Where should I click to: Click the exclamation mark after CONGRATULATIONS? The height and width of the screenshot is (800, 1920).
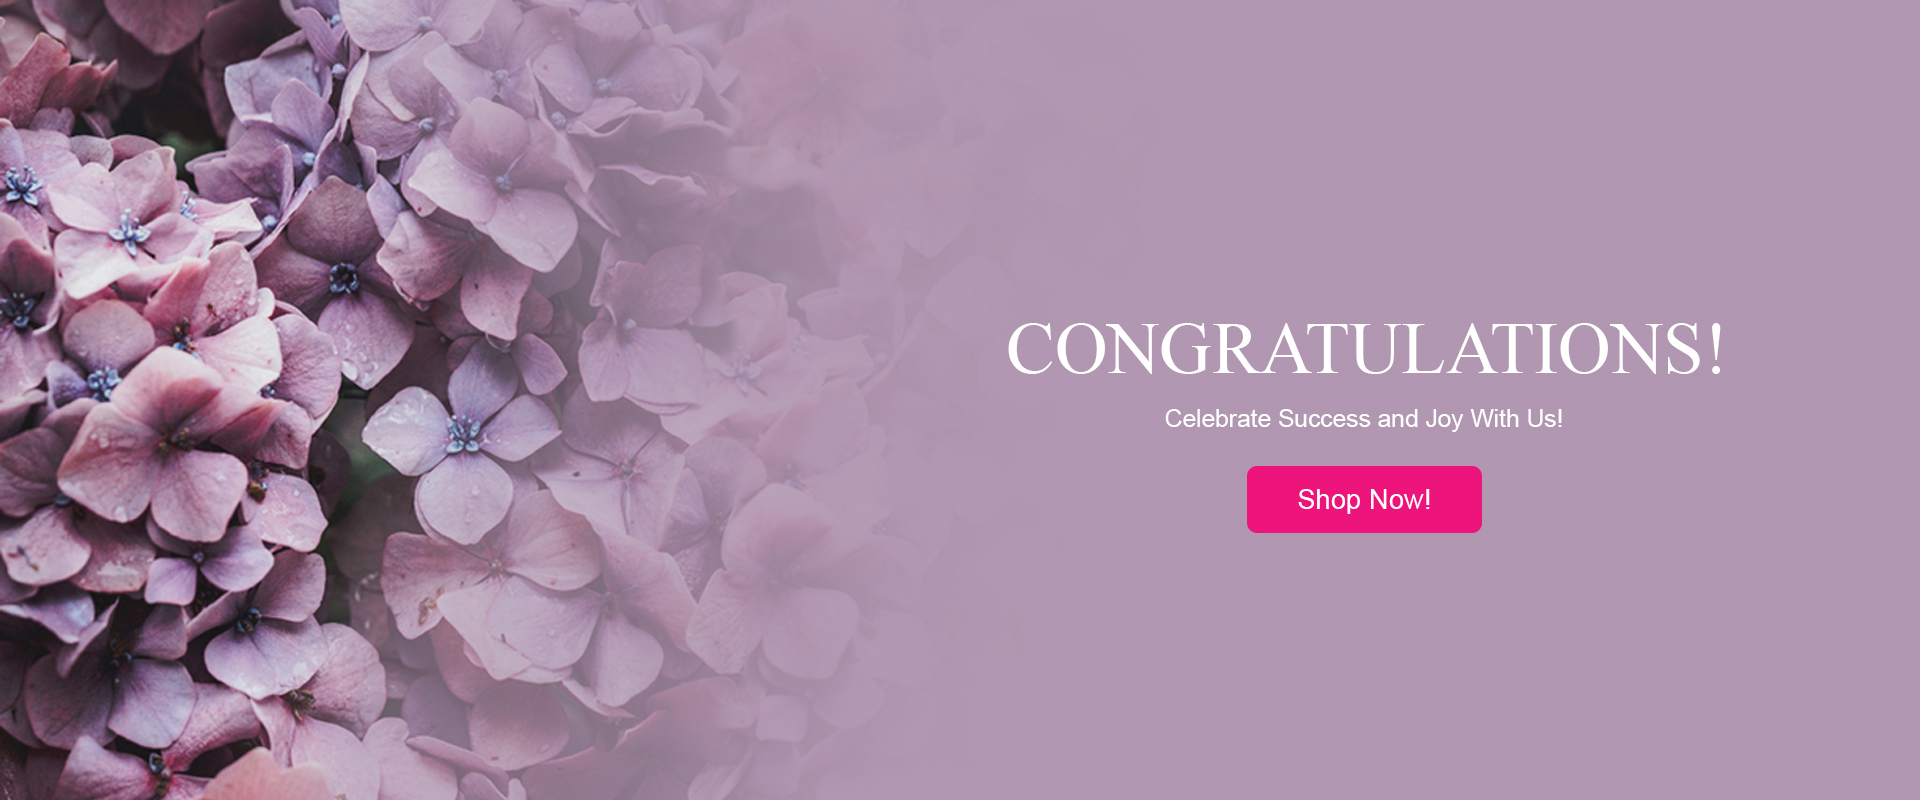[1716, 348]
